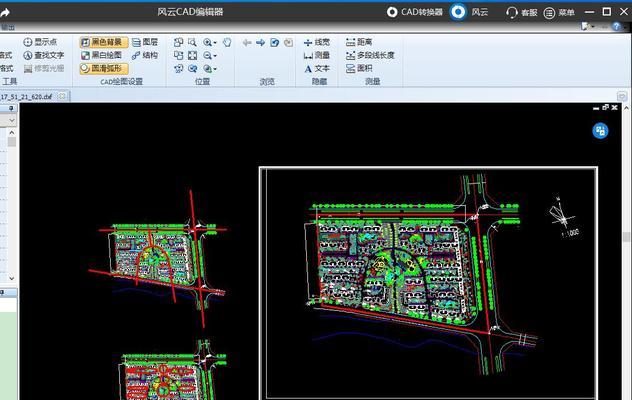Click the blue floating icon in the canvas
The width and height of the screenshot is (632, 400).
click(600, 131)
